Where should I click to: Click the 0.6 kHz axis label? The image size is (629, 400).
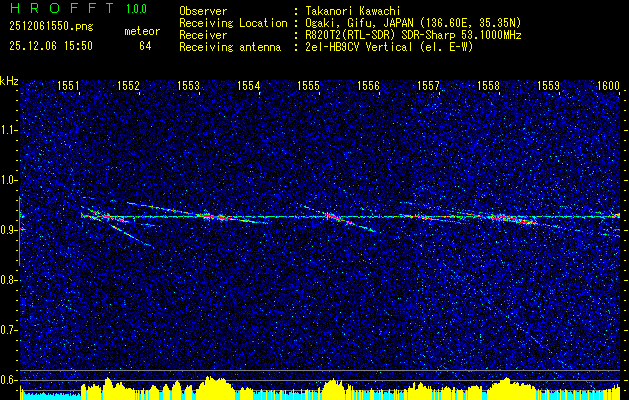point(9,380)
